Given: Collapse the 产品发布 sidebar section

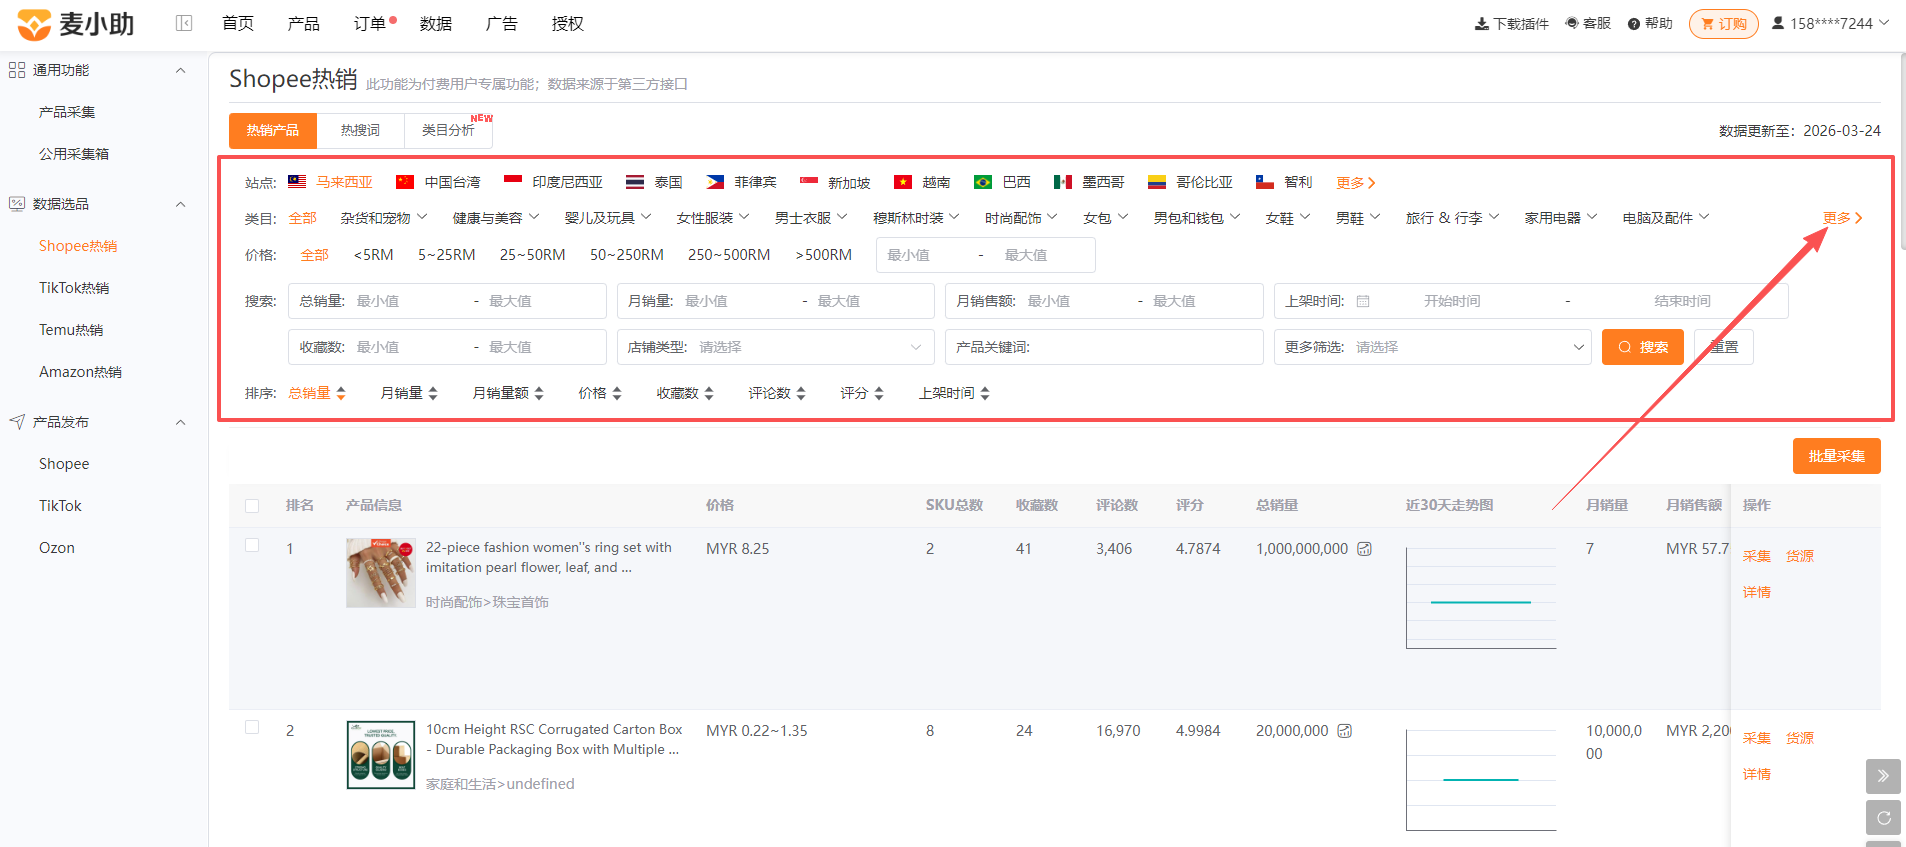Looking at the screenshot, I should [181, 422].
